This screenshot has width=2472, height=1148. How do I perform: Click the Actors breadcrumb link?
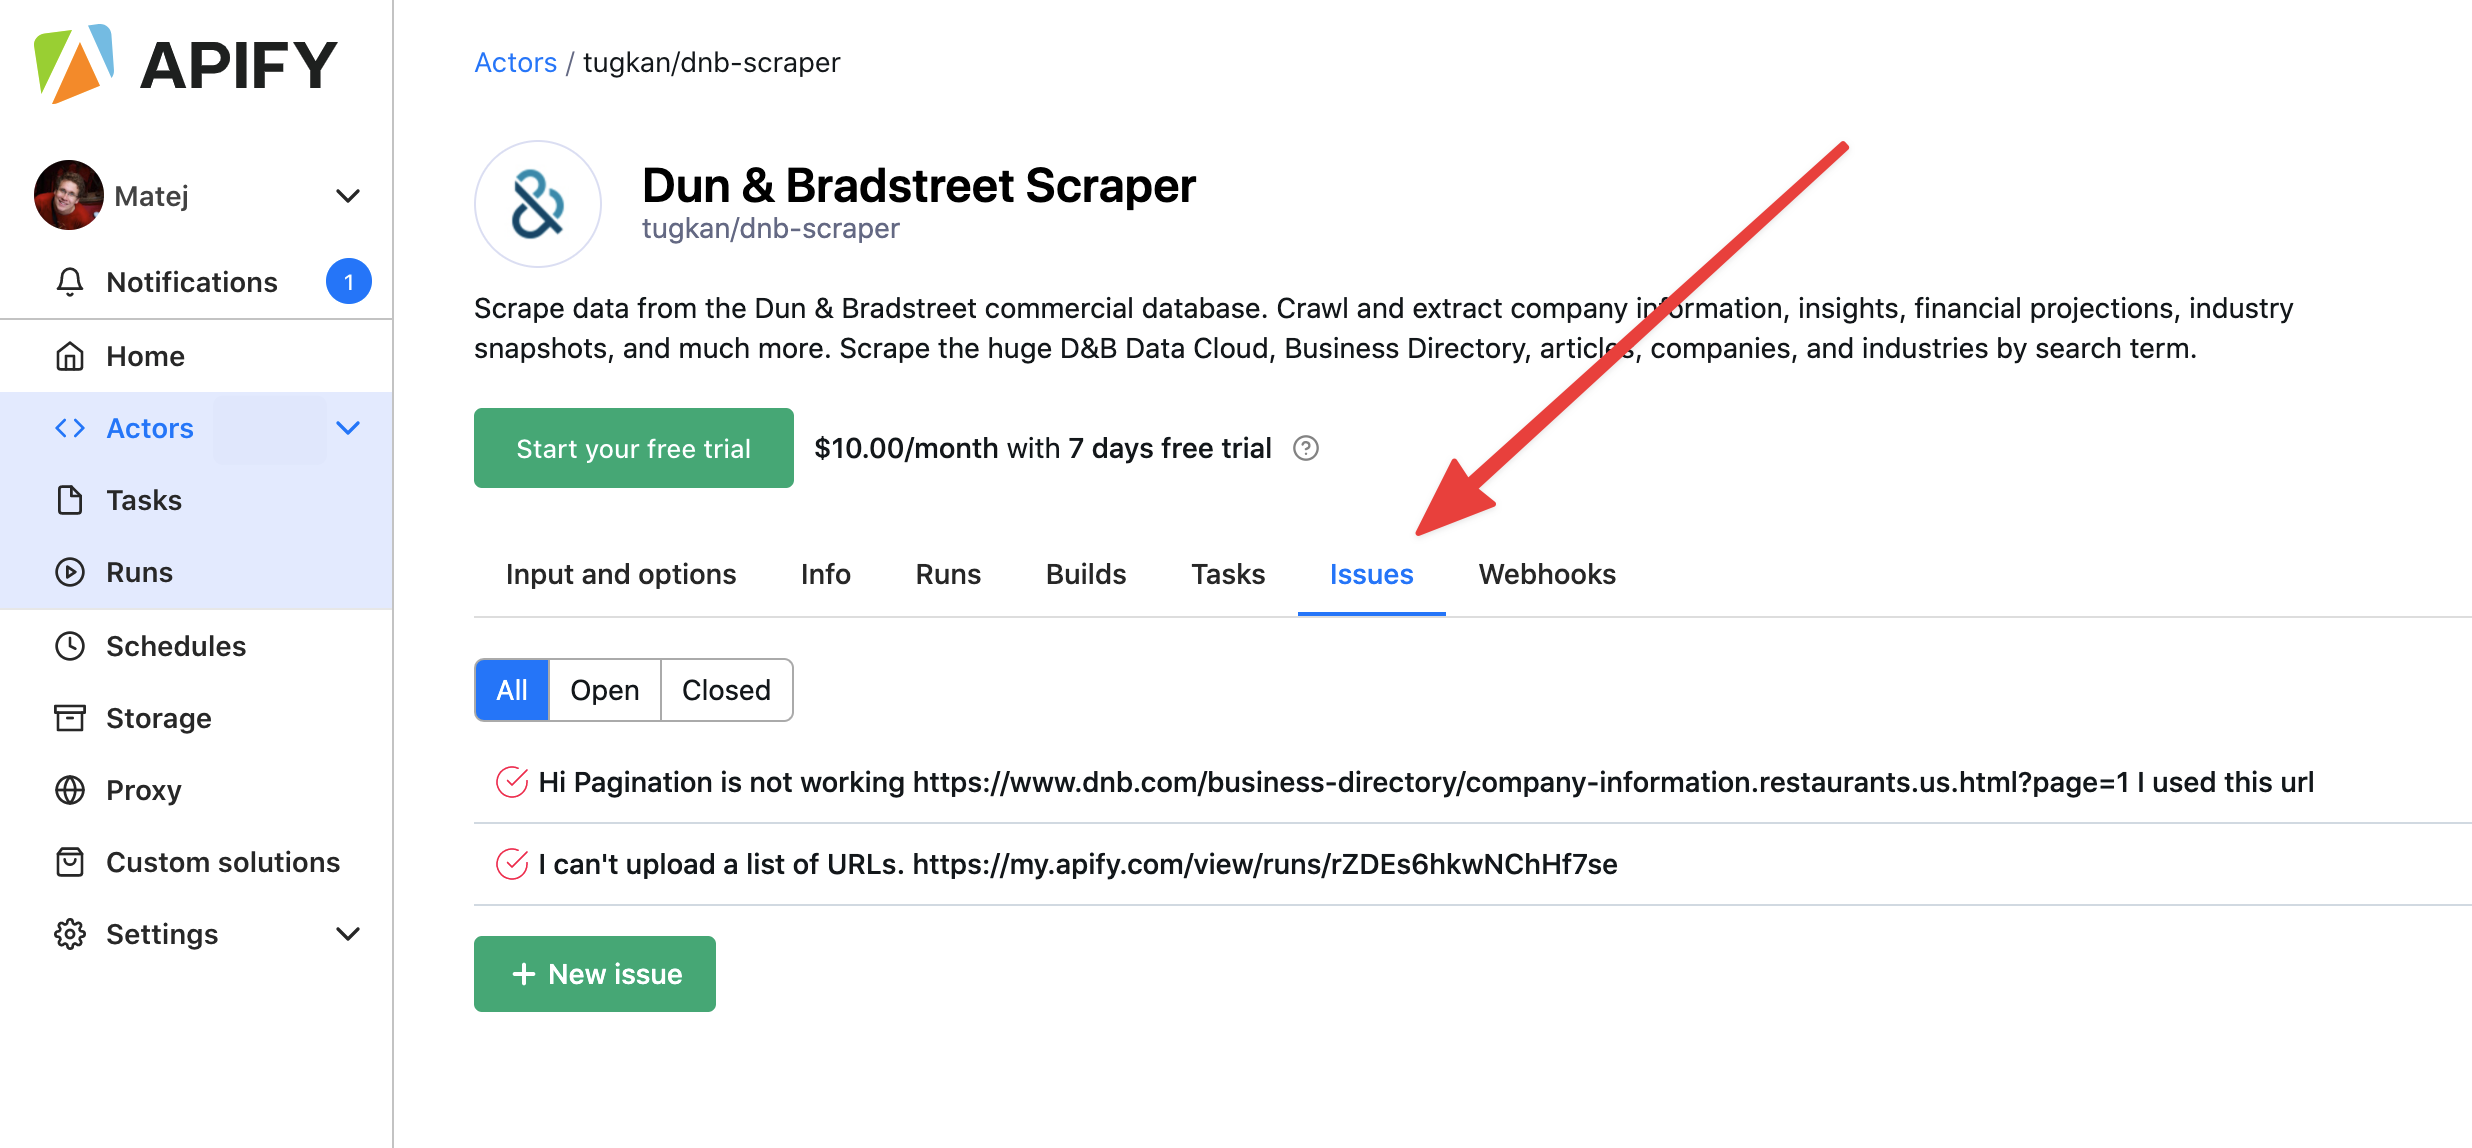tap(515, 62)
